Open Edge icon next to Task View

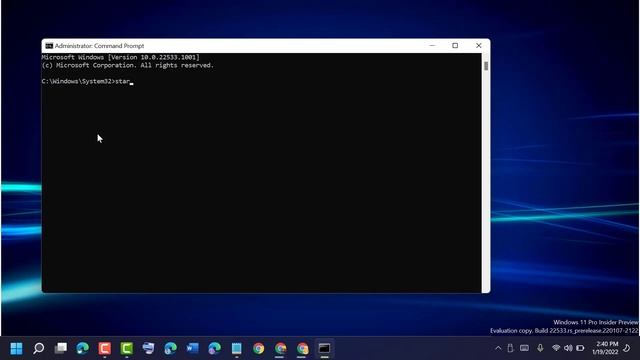point(82,348)
